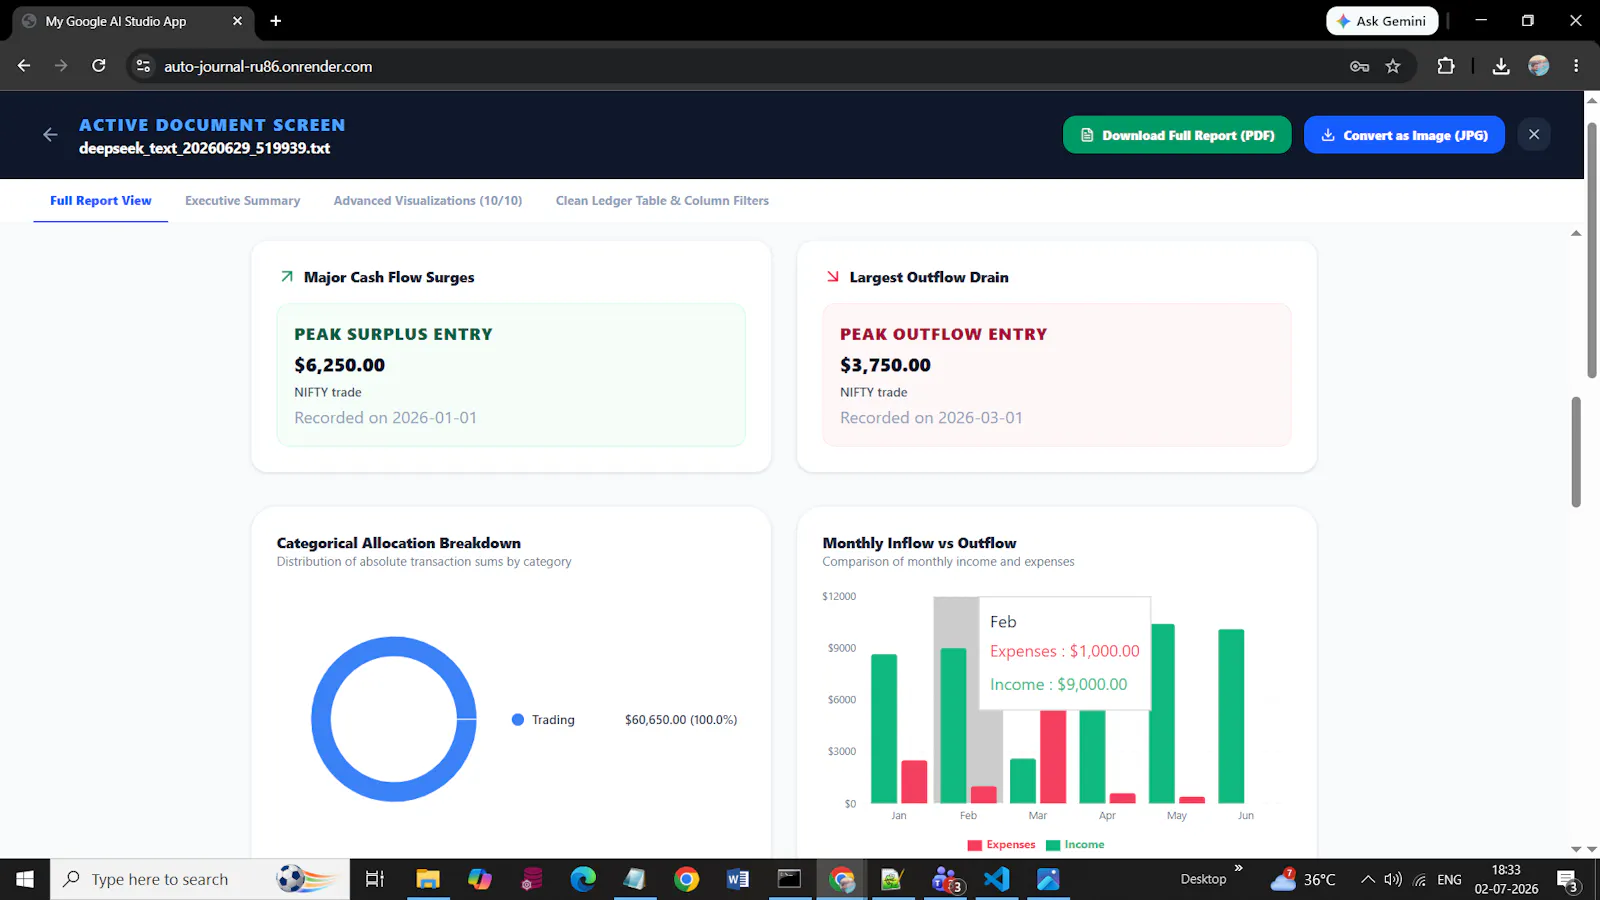This screenshot has width=1600, height=900.
Task: Download Full Report as PDF
Action: click(1177, 135)
